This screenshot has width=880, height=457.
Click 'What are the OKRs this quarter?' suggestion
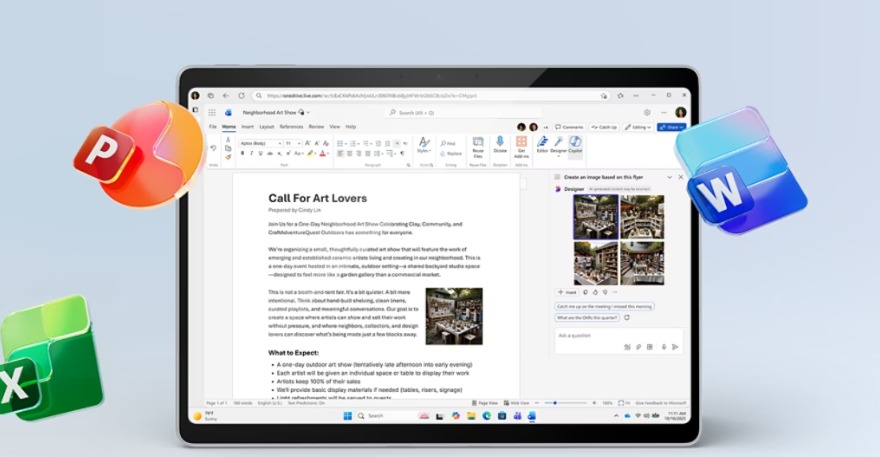(x=587, y=318)
